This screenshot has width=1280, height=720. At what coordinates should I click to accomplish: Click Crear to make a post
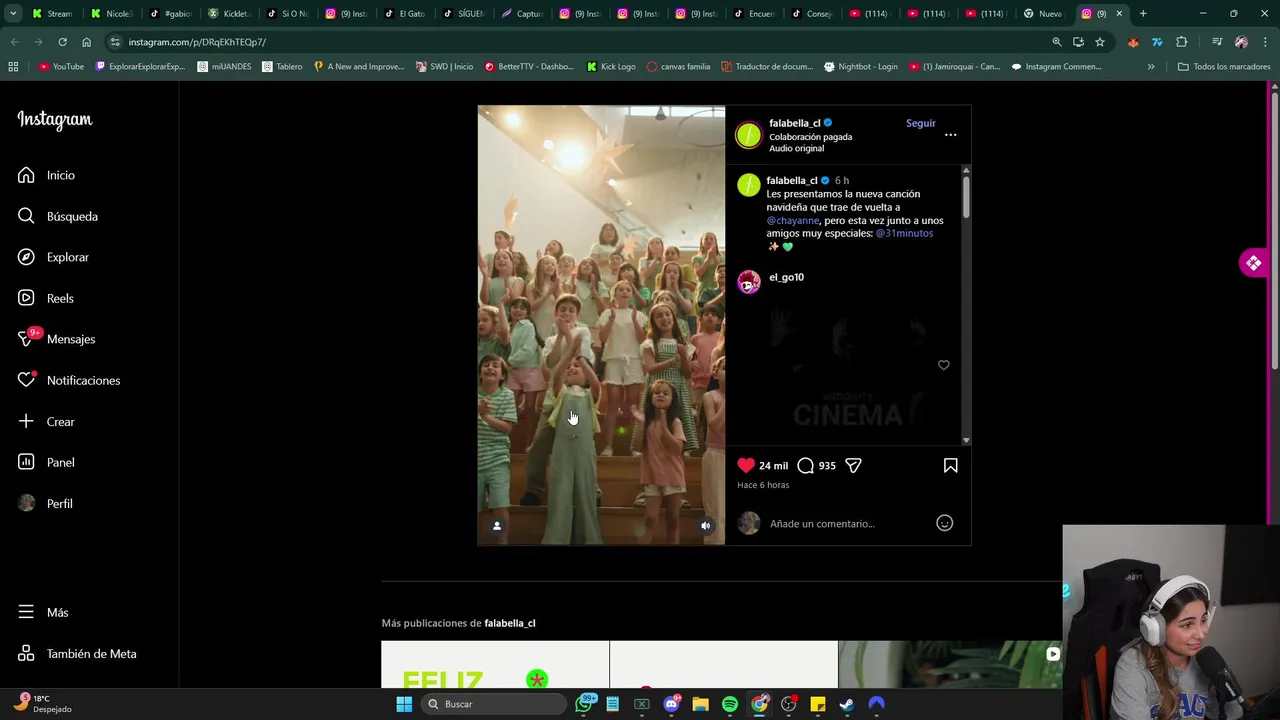46,421
